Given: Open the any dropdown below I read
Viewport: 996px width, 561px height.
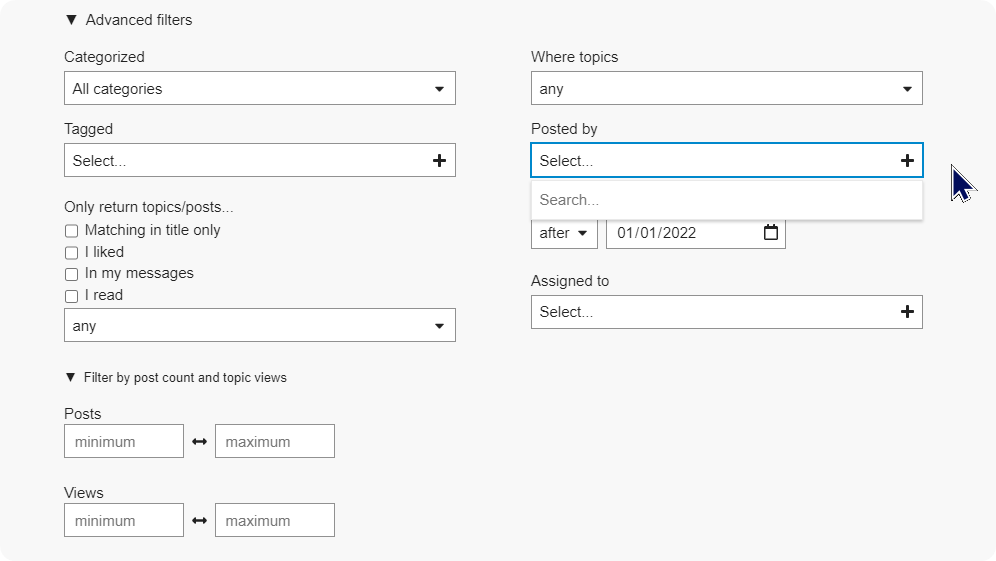Looking at the screenshot, I should [260, 325].
